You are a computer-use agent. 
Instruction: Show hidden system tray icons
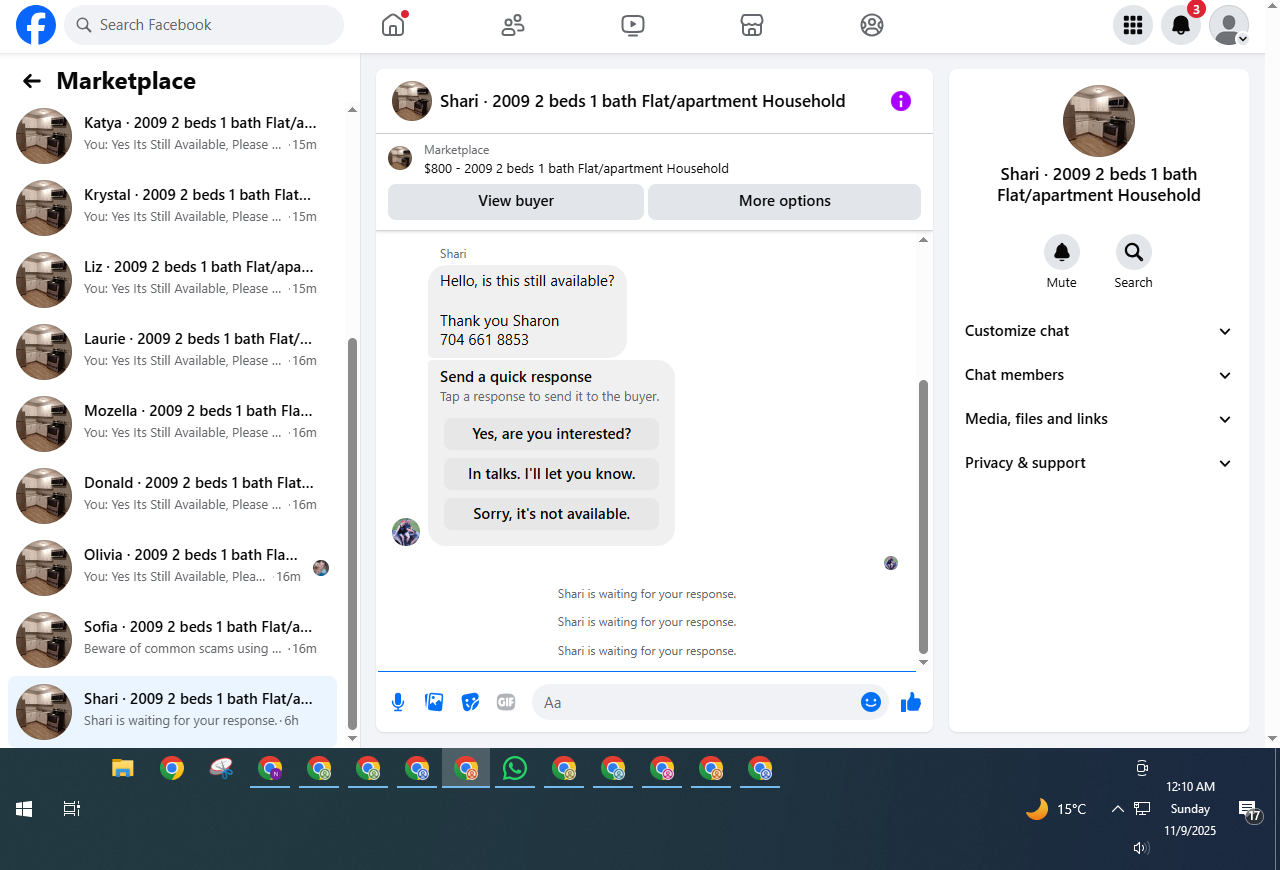1118,809
